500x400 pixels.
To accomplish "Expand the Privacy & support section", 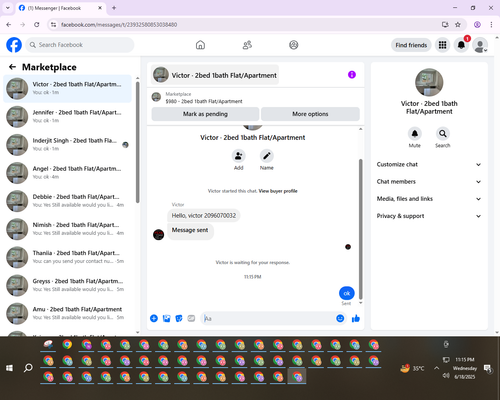I will point(429,216).
